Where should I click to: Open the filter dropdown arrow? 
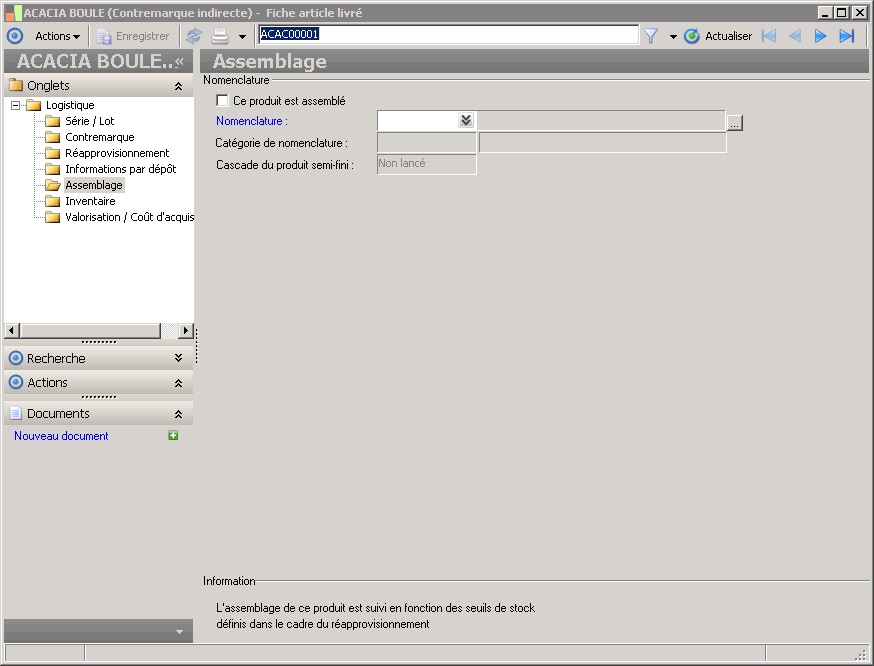point(673,37)
